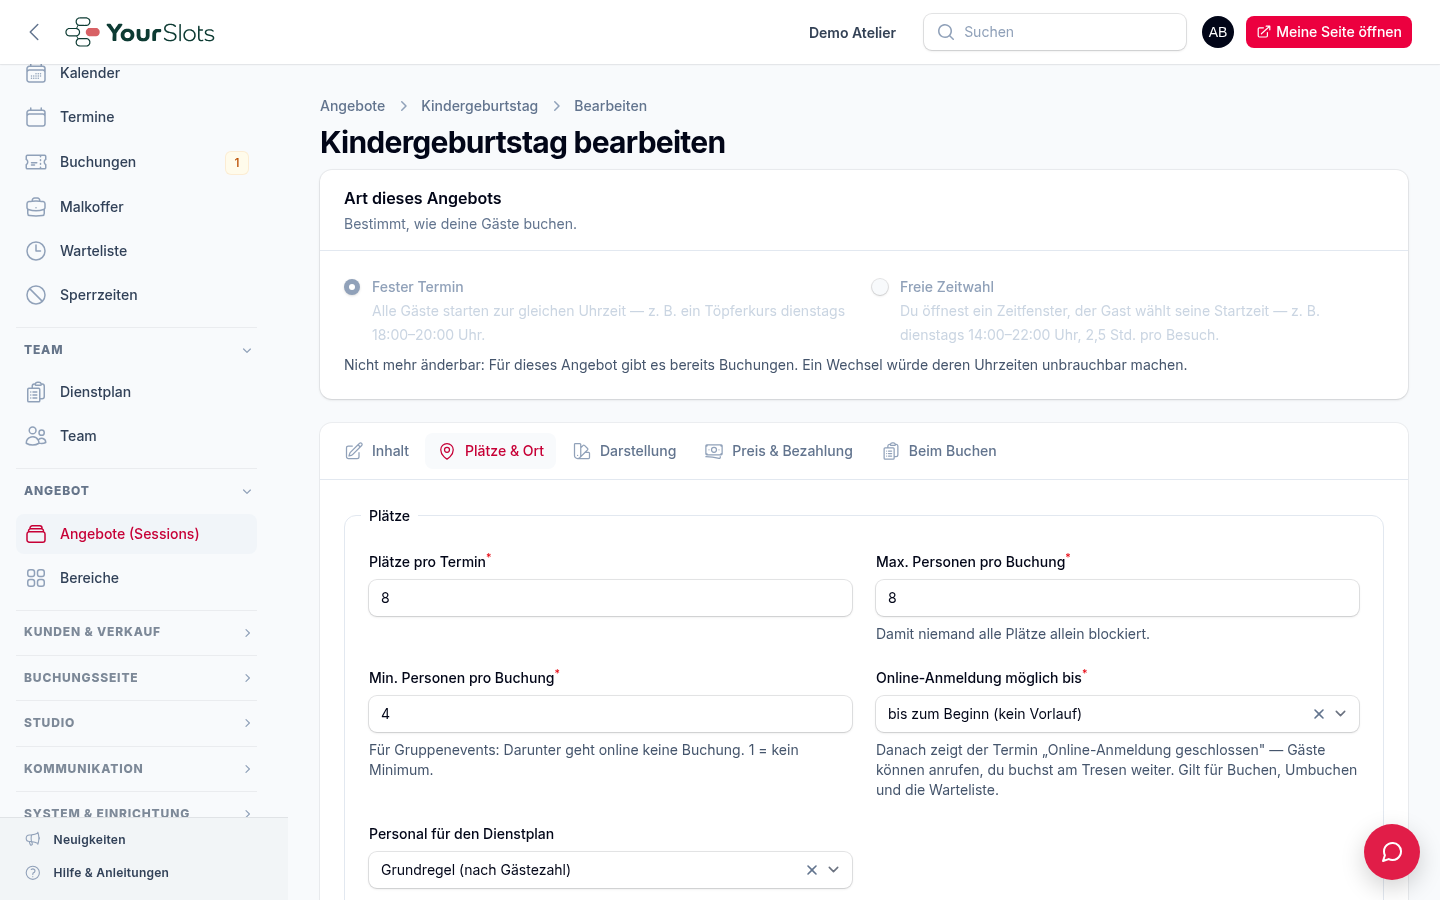
Task: Click the Angebote breadcrumb link
Action: pyautogui.click(x=352, y=106)
